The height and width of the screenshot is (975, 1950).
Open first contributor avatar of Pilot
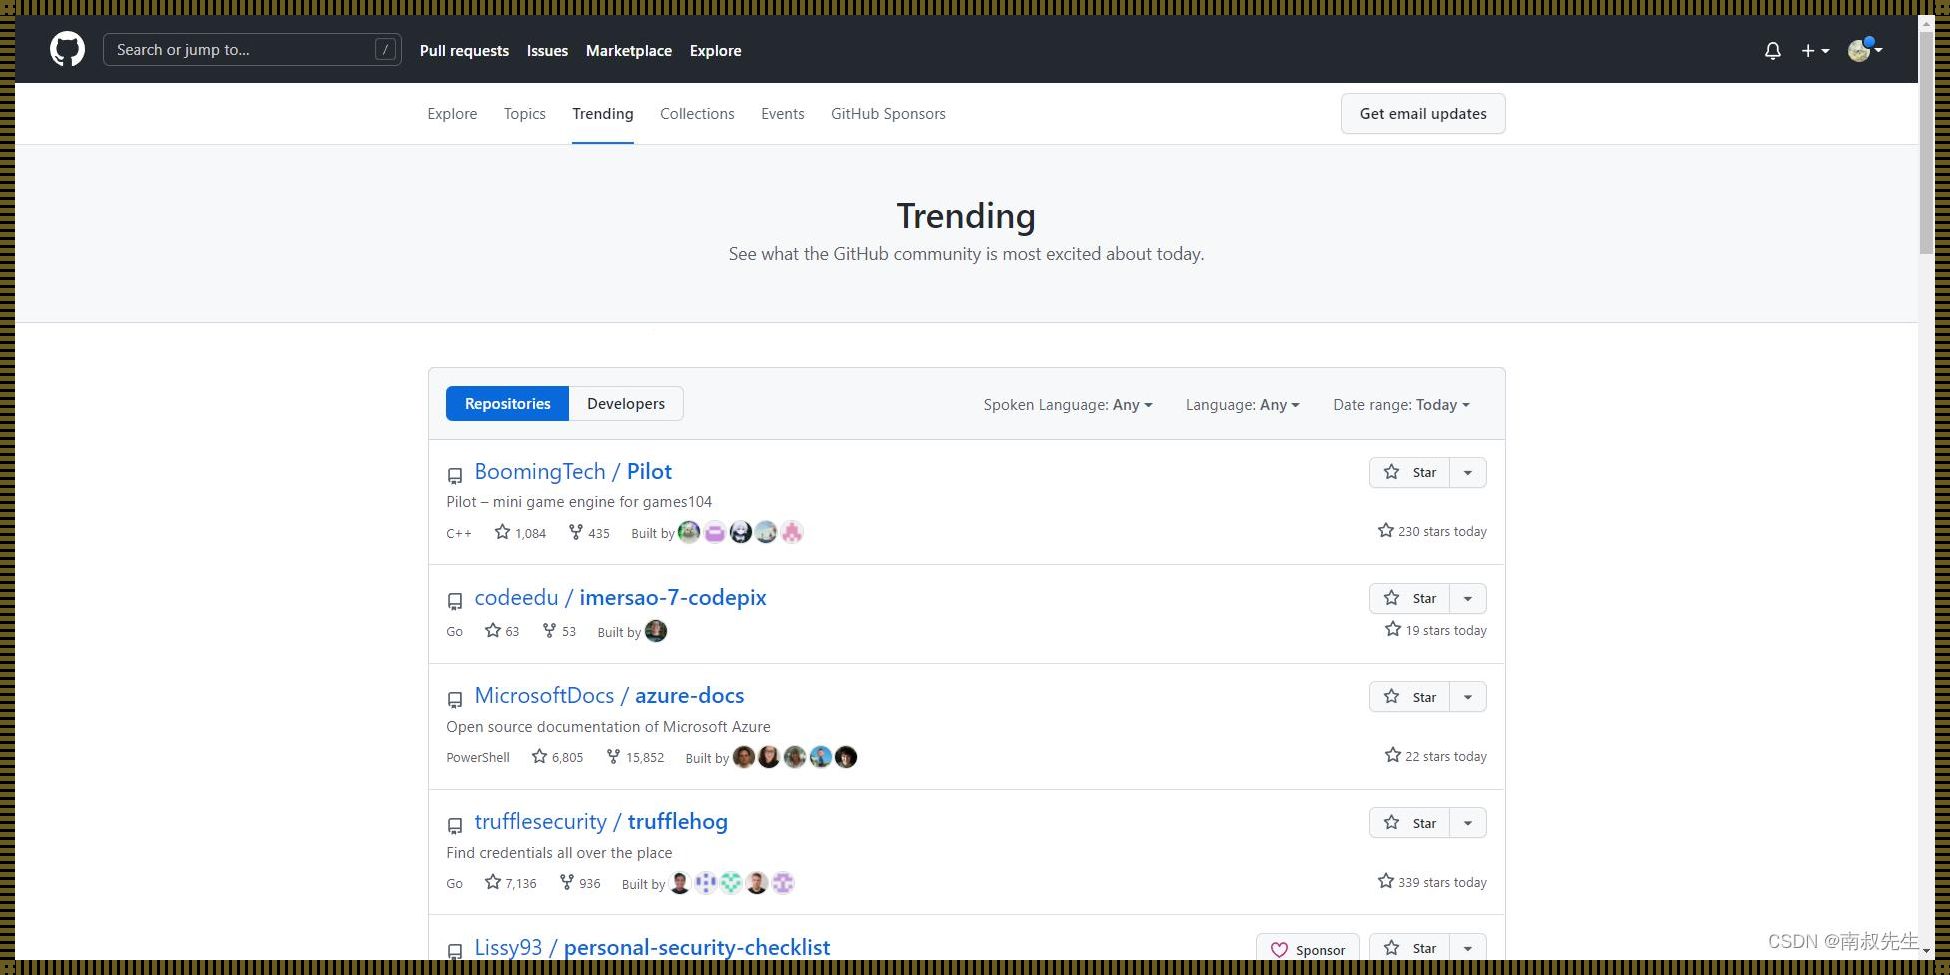pyautogui.click(x=689, y=532)
